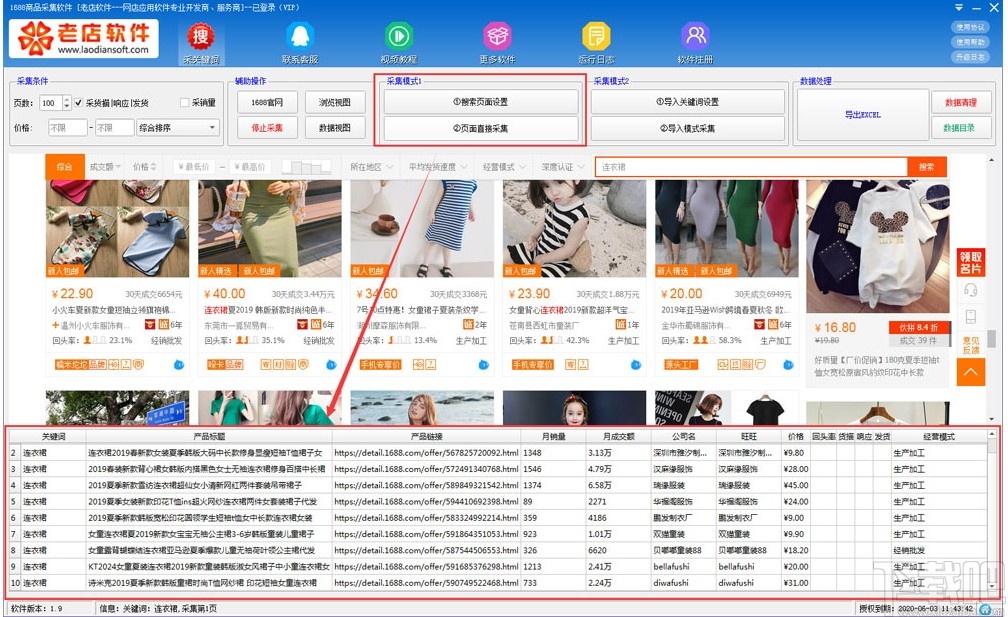1008x617 pixels.
Task: Uncheck the 采货摘响应发货 checkbox
Action: coord(78,102)
